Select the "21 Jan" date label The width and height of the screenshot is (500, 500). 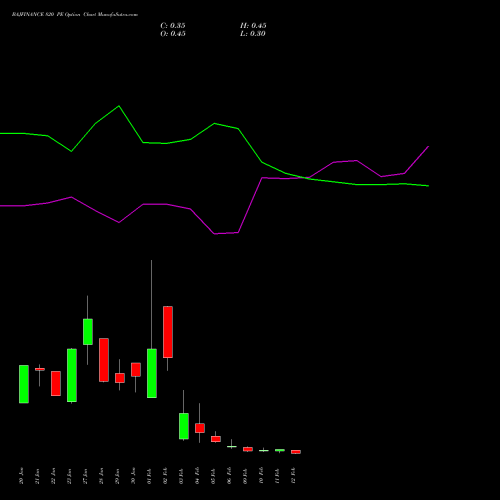tap(38, 476)
